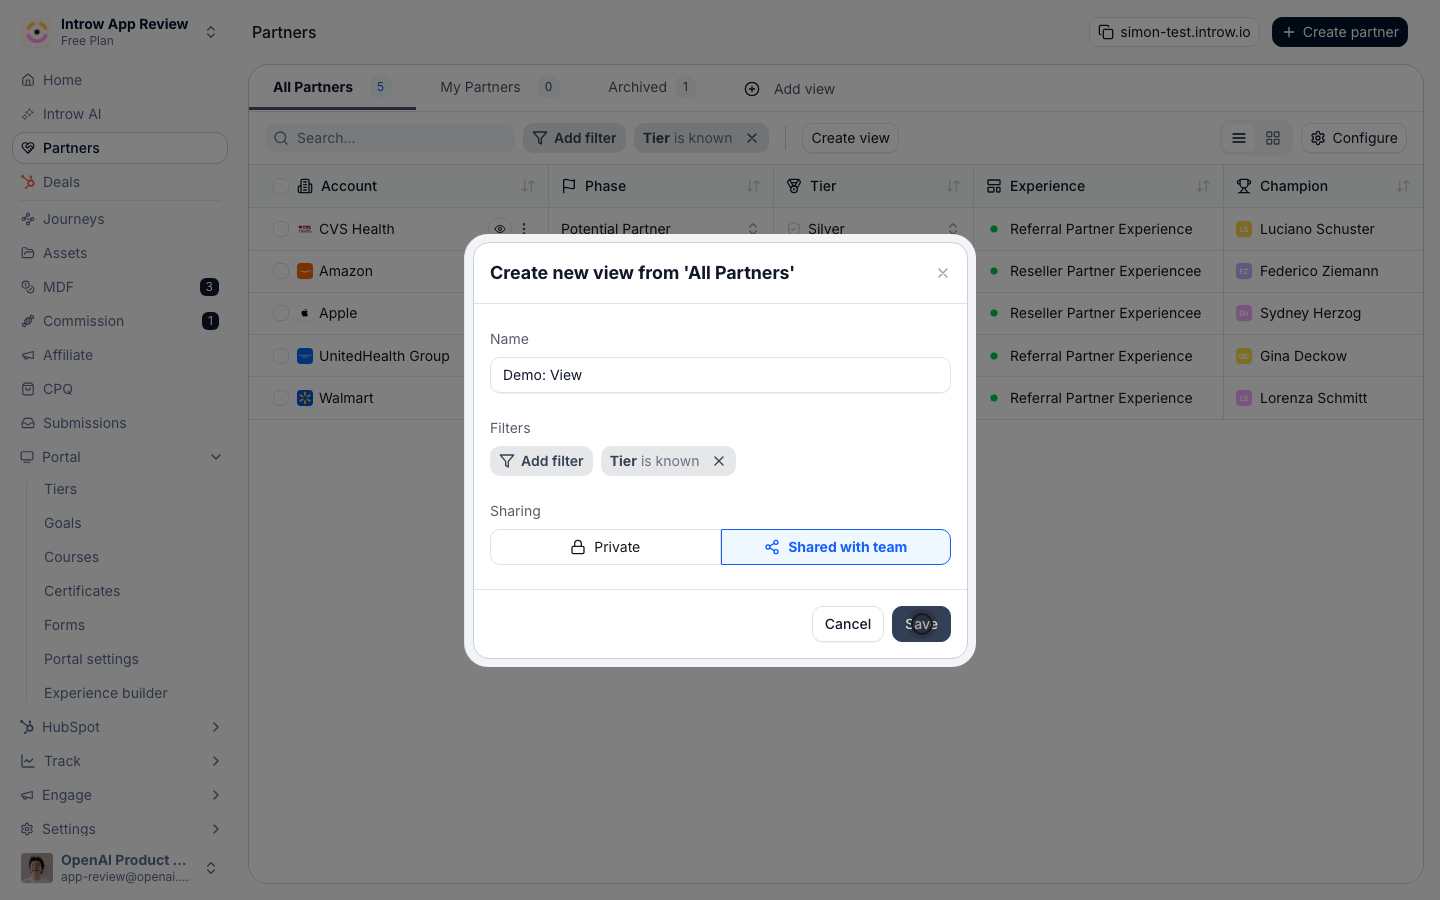
Task: Open workspace switcher next to Introw App Review
Action: click(x=211, y=32)
